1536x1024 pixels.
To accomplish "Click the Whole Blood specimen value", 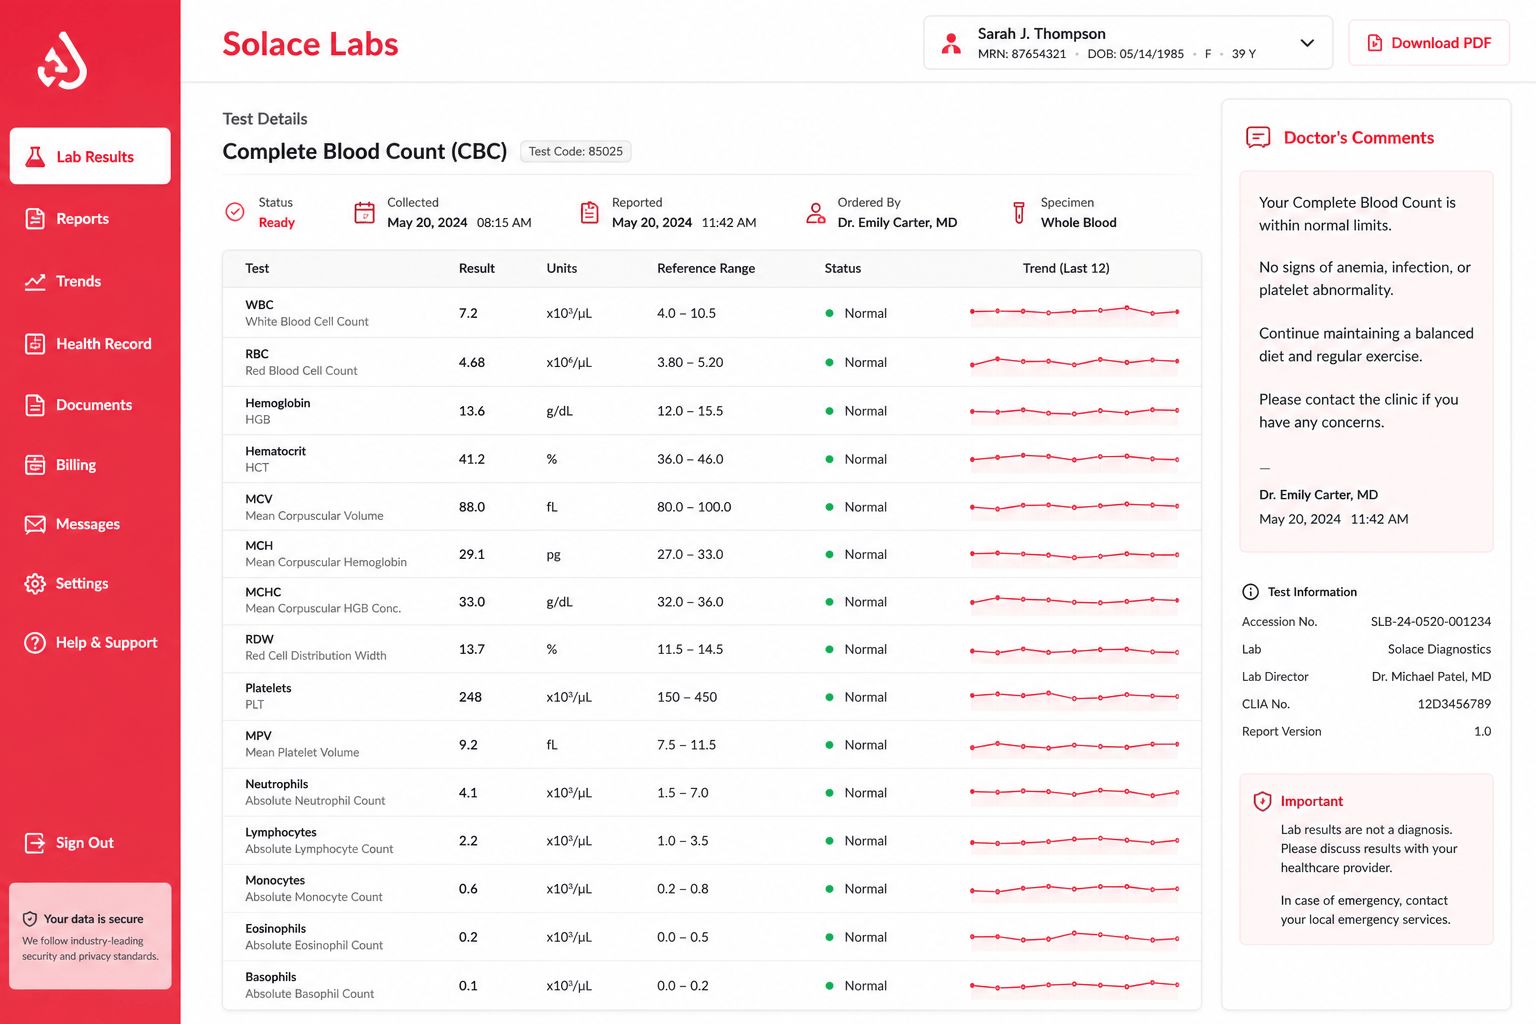I will pos(1078,223).
